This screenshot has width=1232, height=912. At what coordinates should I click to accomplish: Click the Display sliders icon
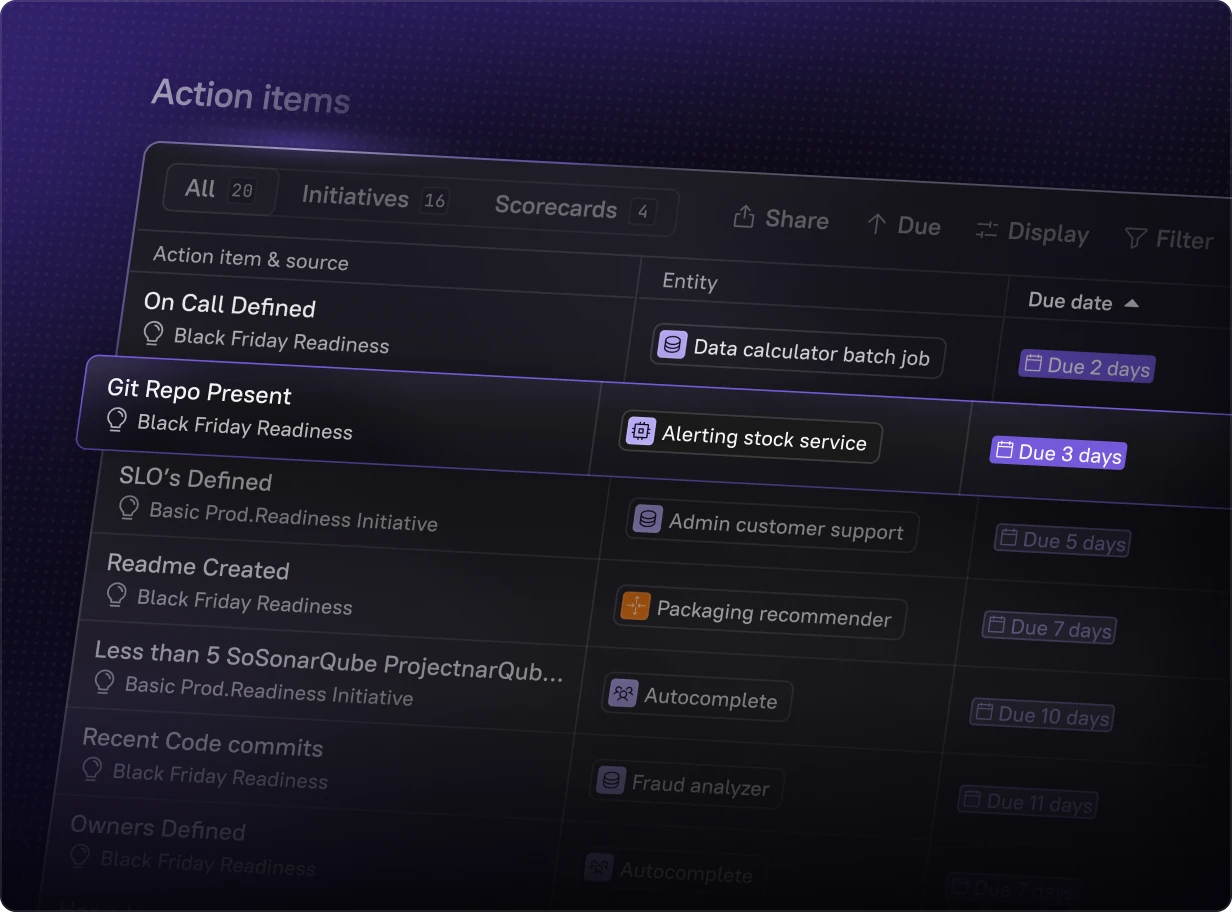tap(987, 230)
